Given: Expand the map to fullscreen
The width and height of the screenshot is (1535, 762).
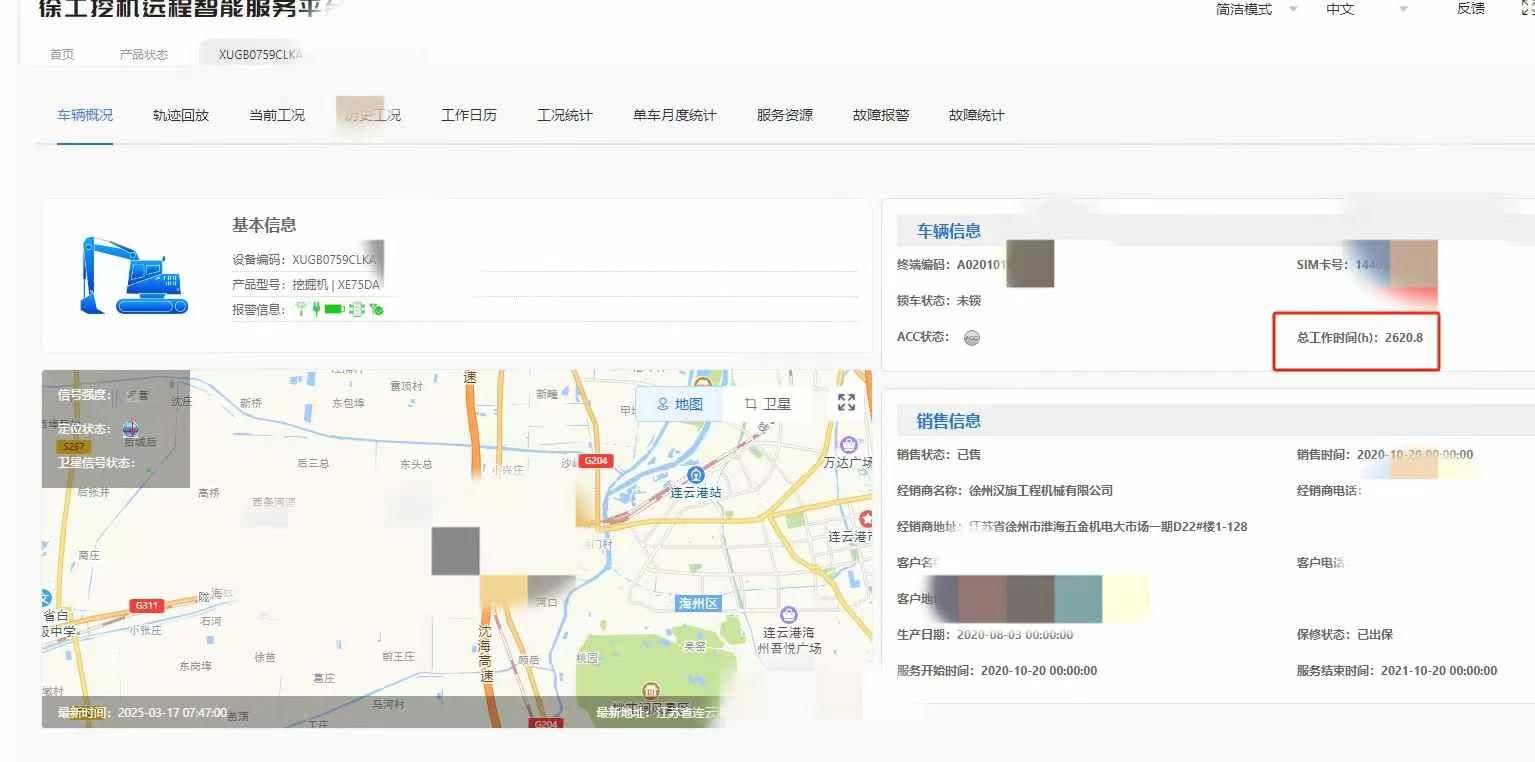Looking at the screenshot, I should [x=847, y=402].
